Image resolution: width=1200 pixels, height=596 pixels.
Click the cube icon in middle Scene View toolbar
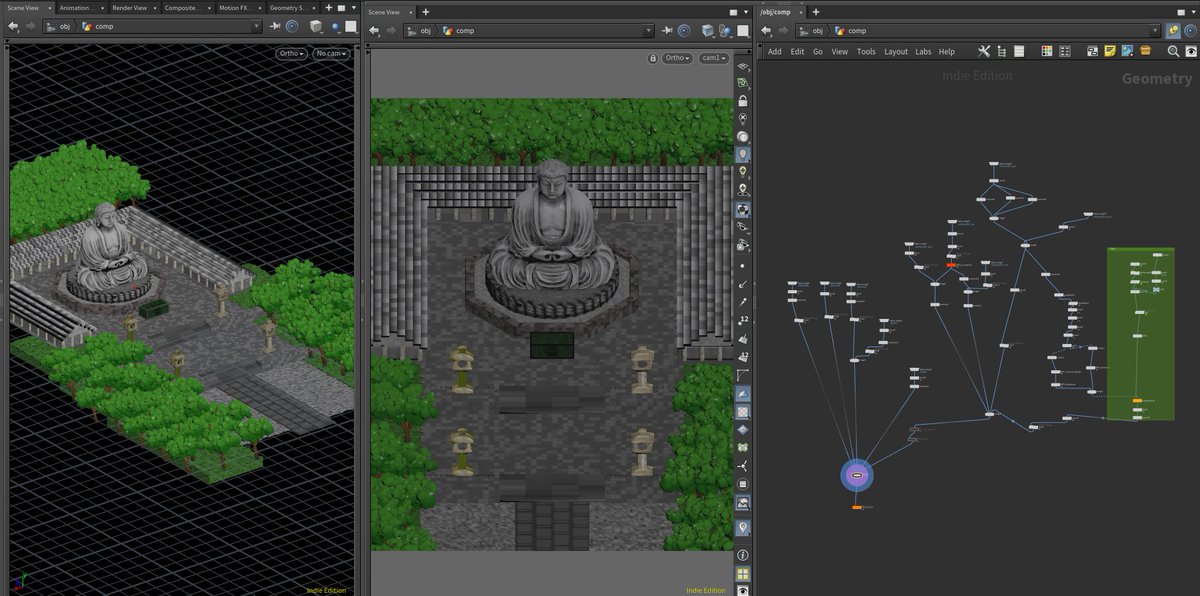click(708, 30)
